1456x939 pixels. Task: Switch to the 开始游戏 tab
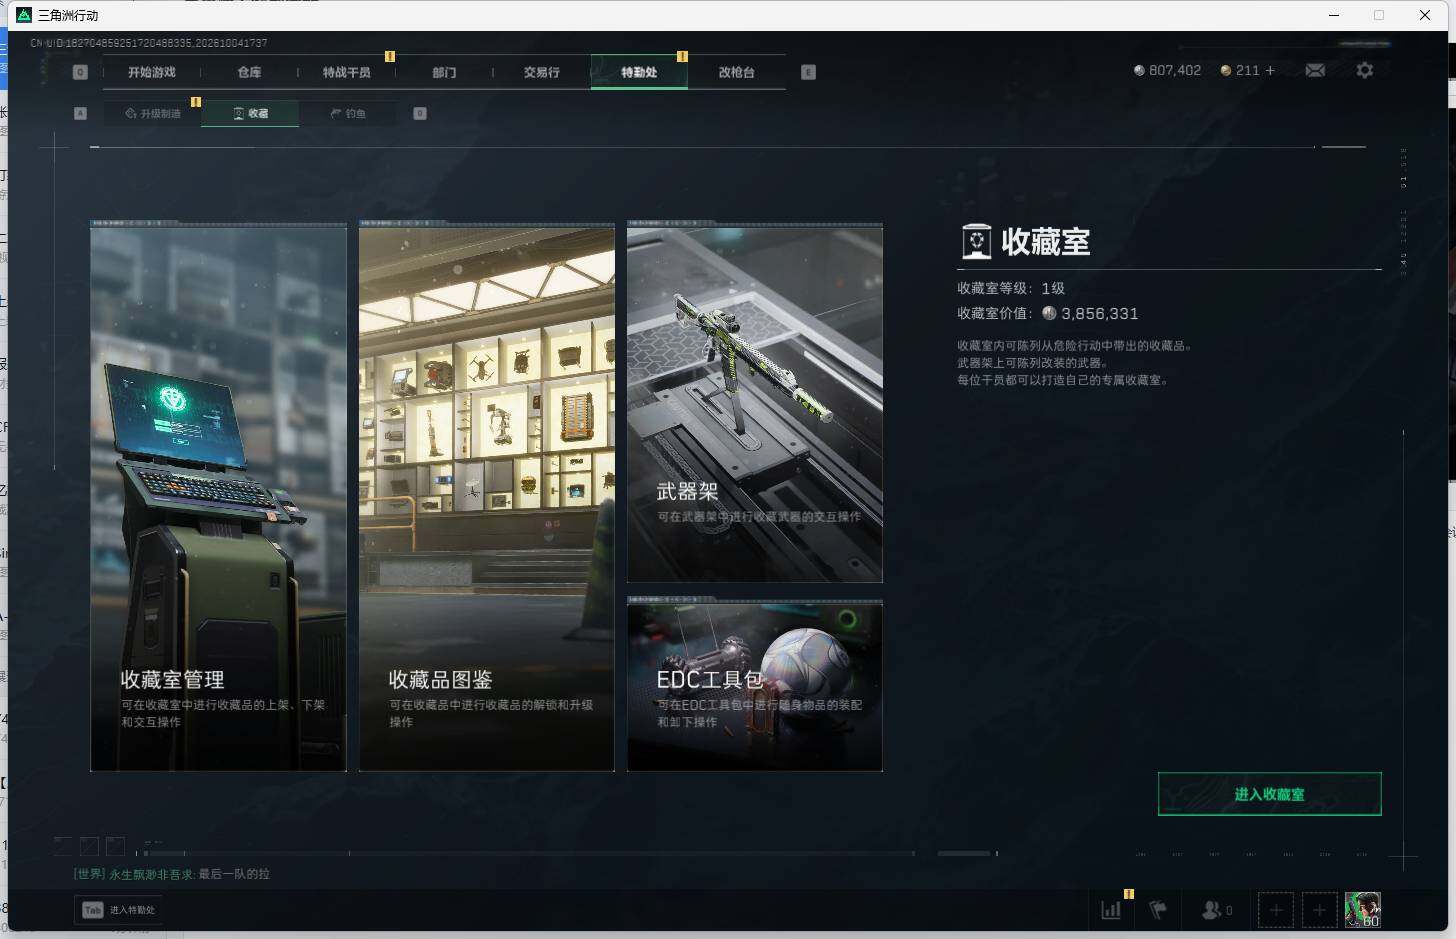tap(152, 72)
